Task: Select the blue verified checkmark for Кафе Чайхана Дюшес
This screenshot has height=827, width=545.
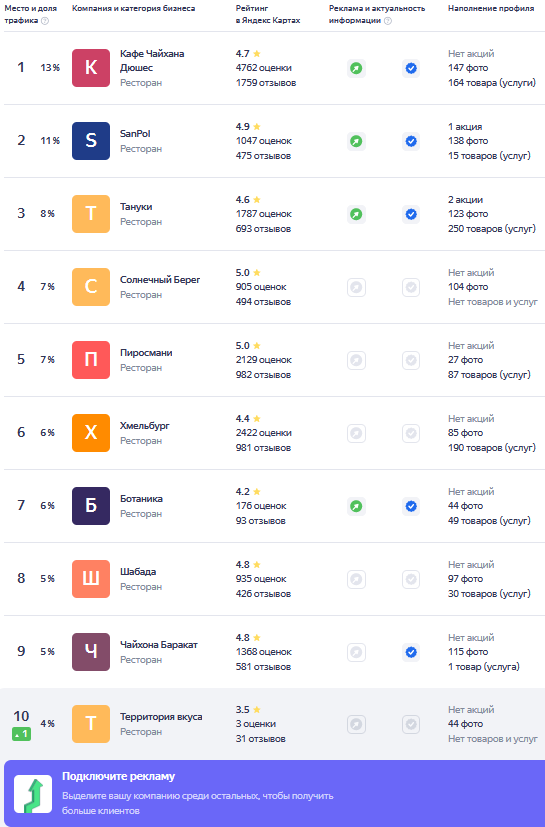Action: (x=411, y=68)
